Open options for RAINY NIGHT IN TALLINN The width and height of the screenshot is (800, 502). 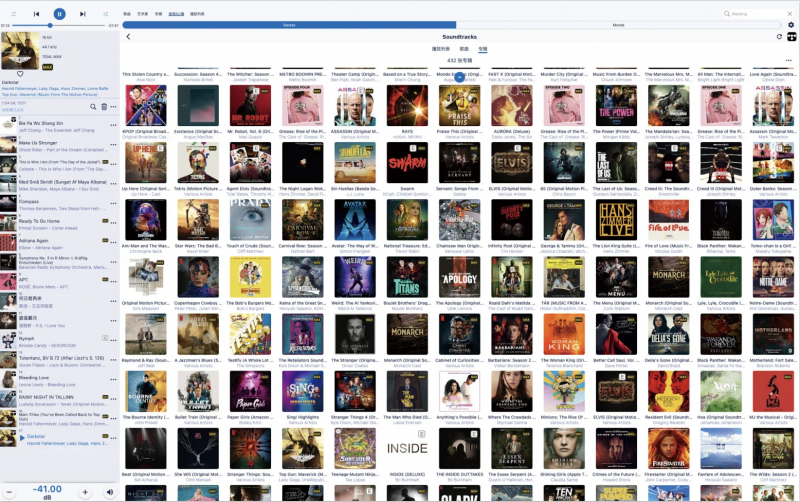point(113,399)
